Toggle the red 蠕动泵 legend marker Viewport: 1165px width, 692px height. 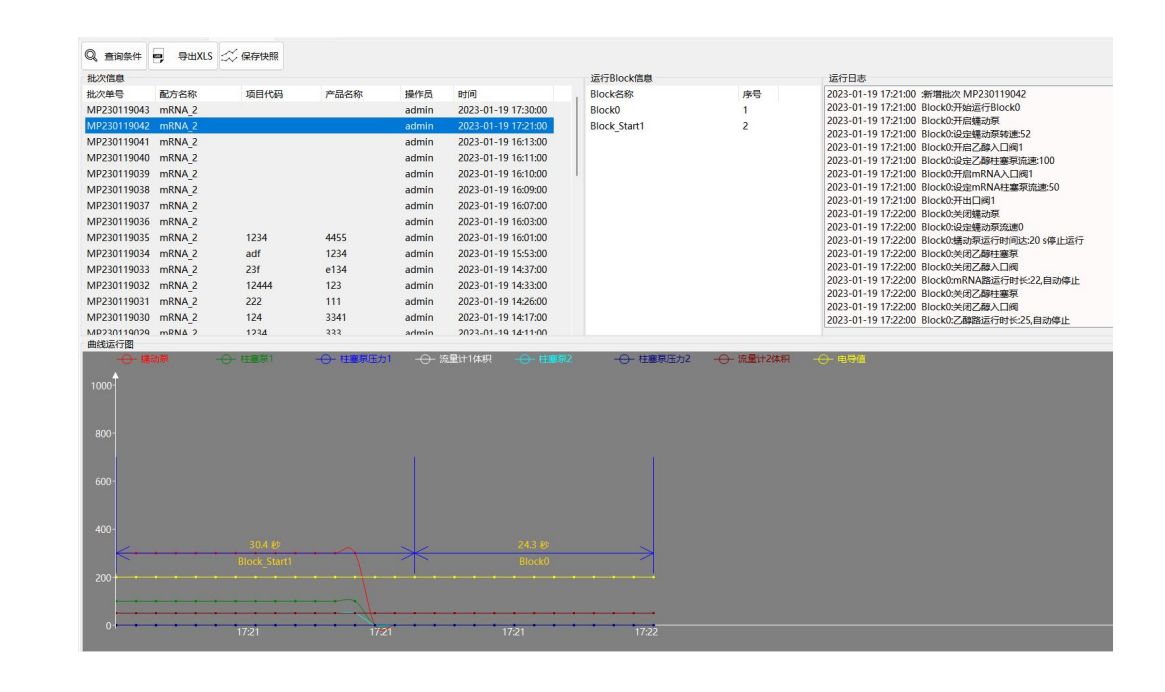click(x=126, y=359)
